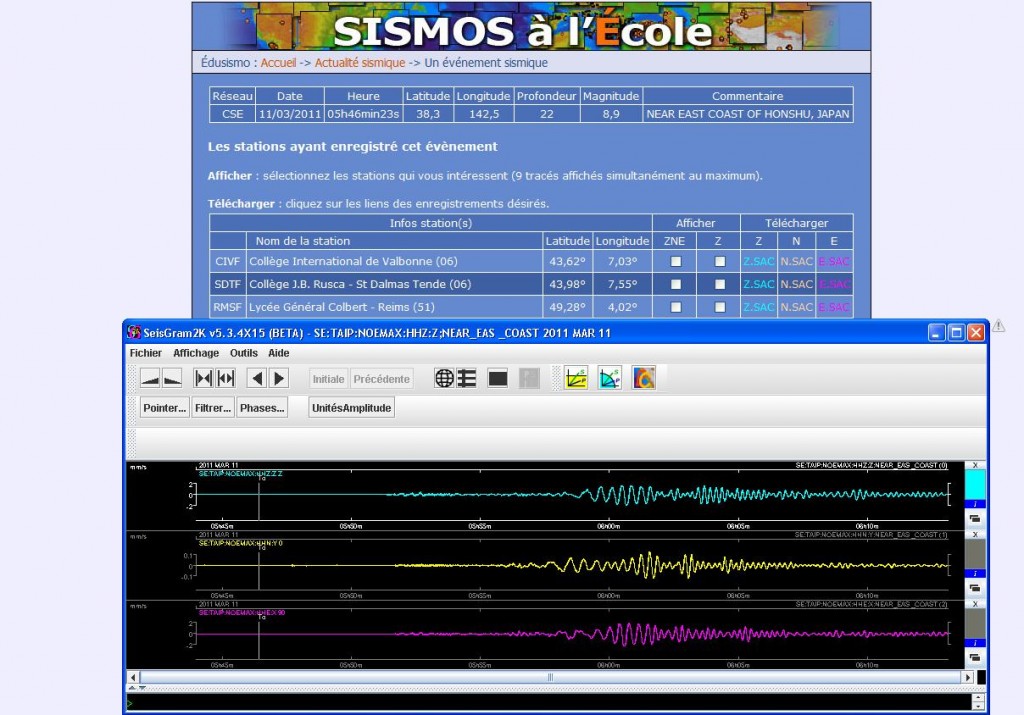Close the yellow Y trace with its X

tap(975, 535)
